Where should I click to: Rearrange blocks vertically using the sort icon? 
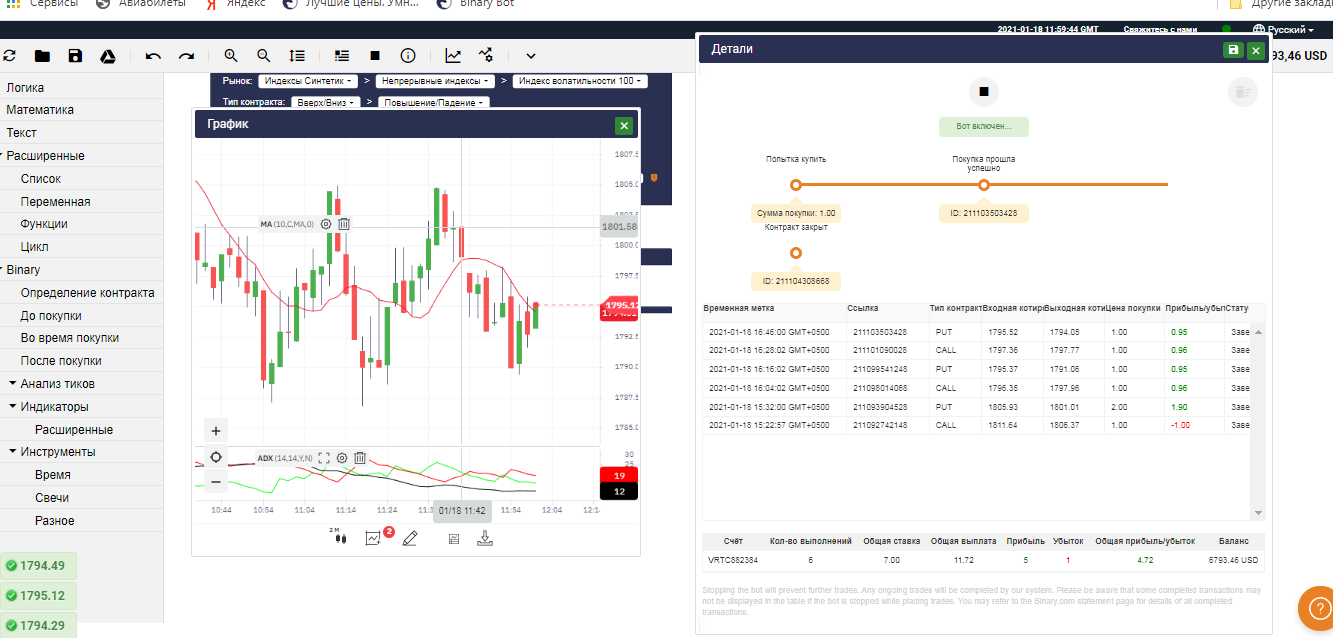tap(297, 56)
